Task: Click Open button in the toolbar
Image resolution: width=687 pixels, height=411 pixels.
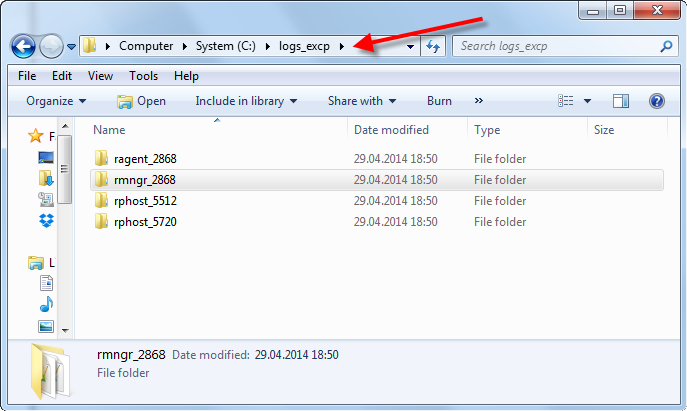Action: (x=141, y=101)
